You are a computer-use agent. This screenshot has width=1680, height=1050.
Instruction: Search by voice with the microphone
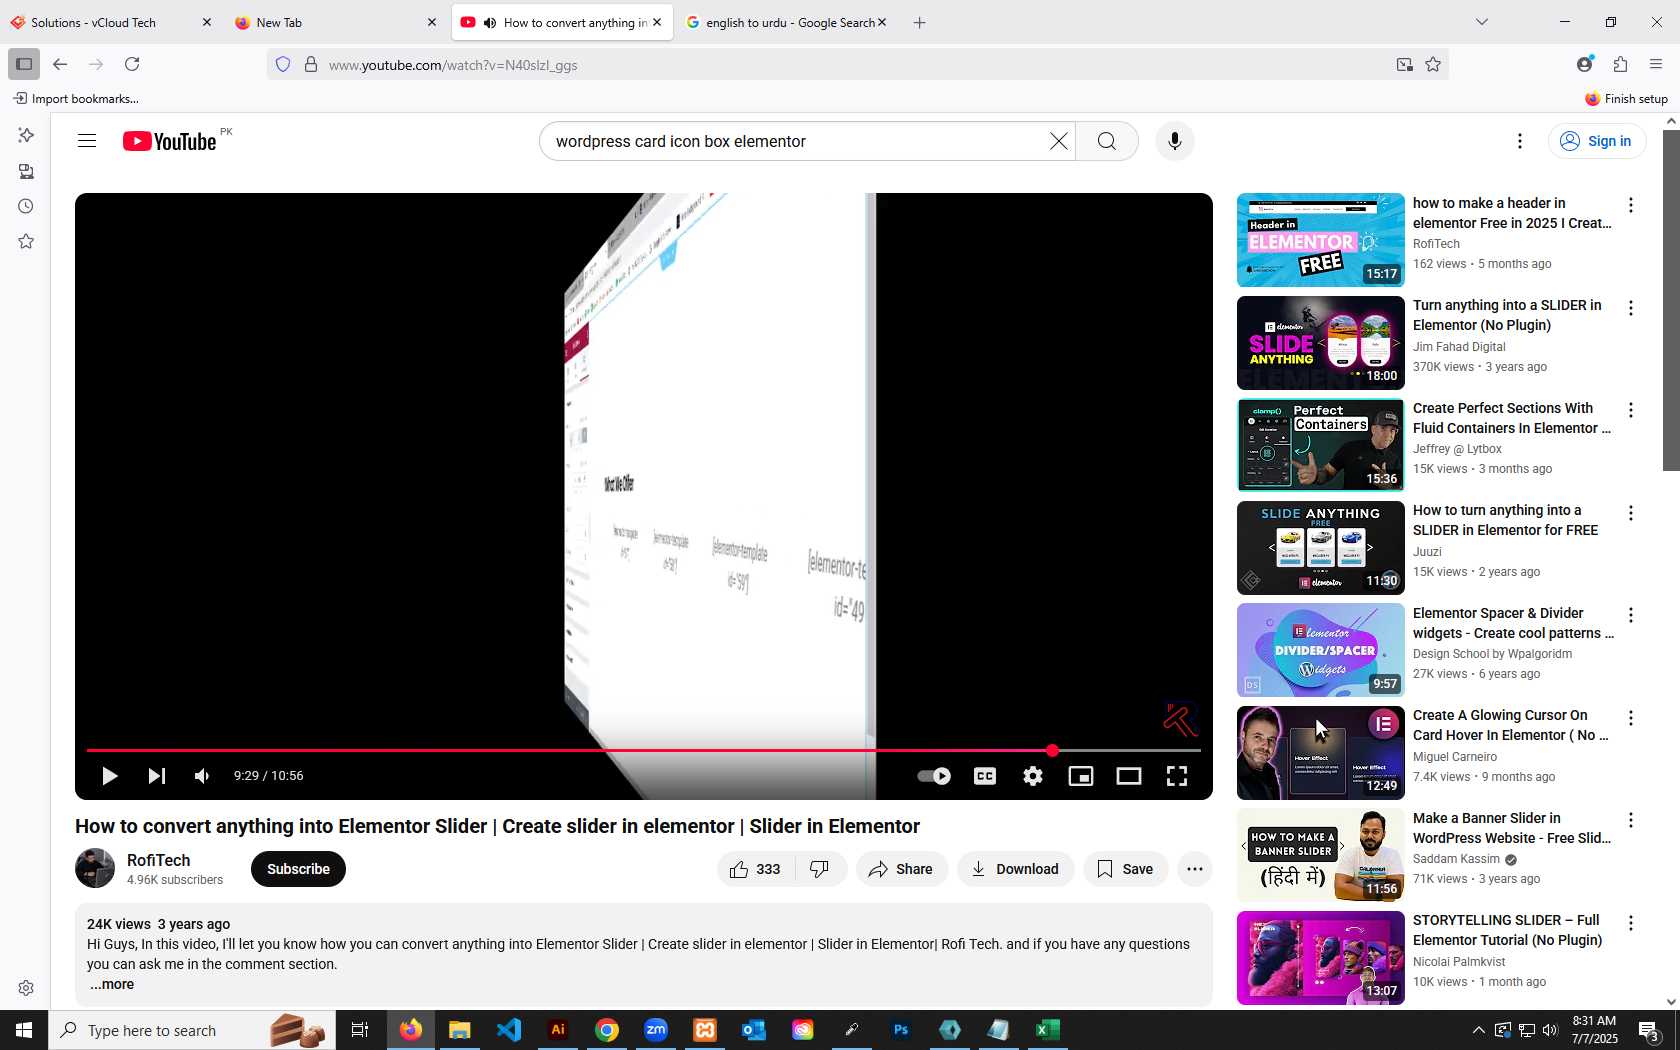point(1175,141)
